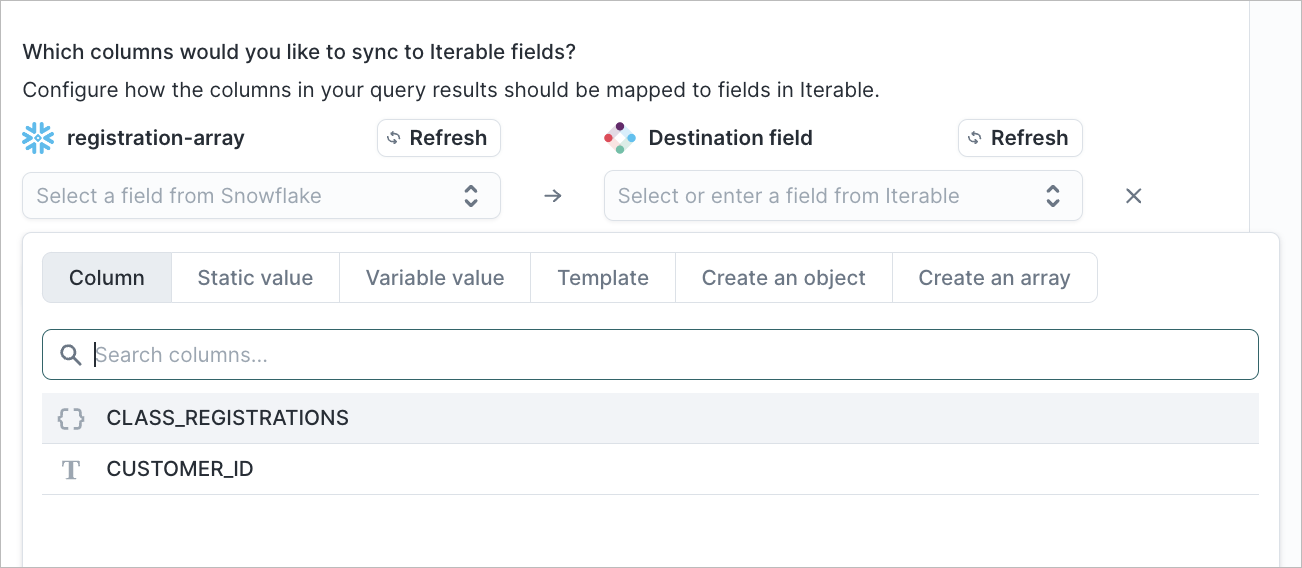Open the Iterable field select dropdown

coord(843,196)
